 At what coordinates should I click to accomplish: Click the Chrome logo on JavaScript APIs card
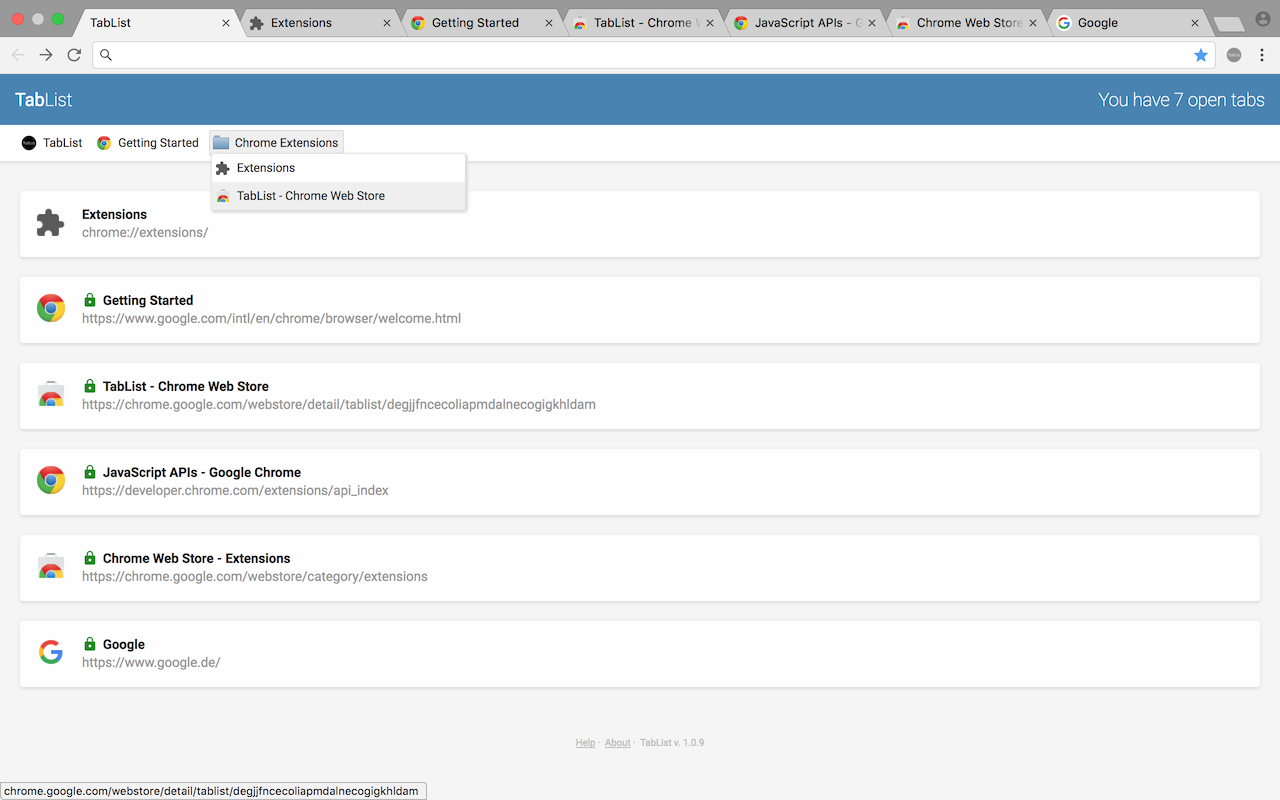pos(51,480)
